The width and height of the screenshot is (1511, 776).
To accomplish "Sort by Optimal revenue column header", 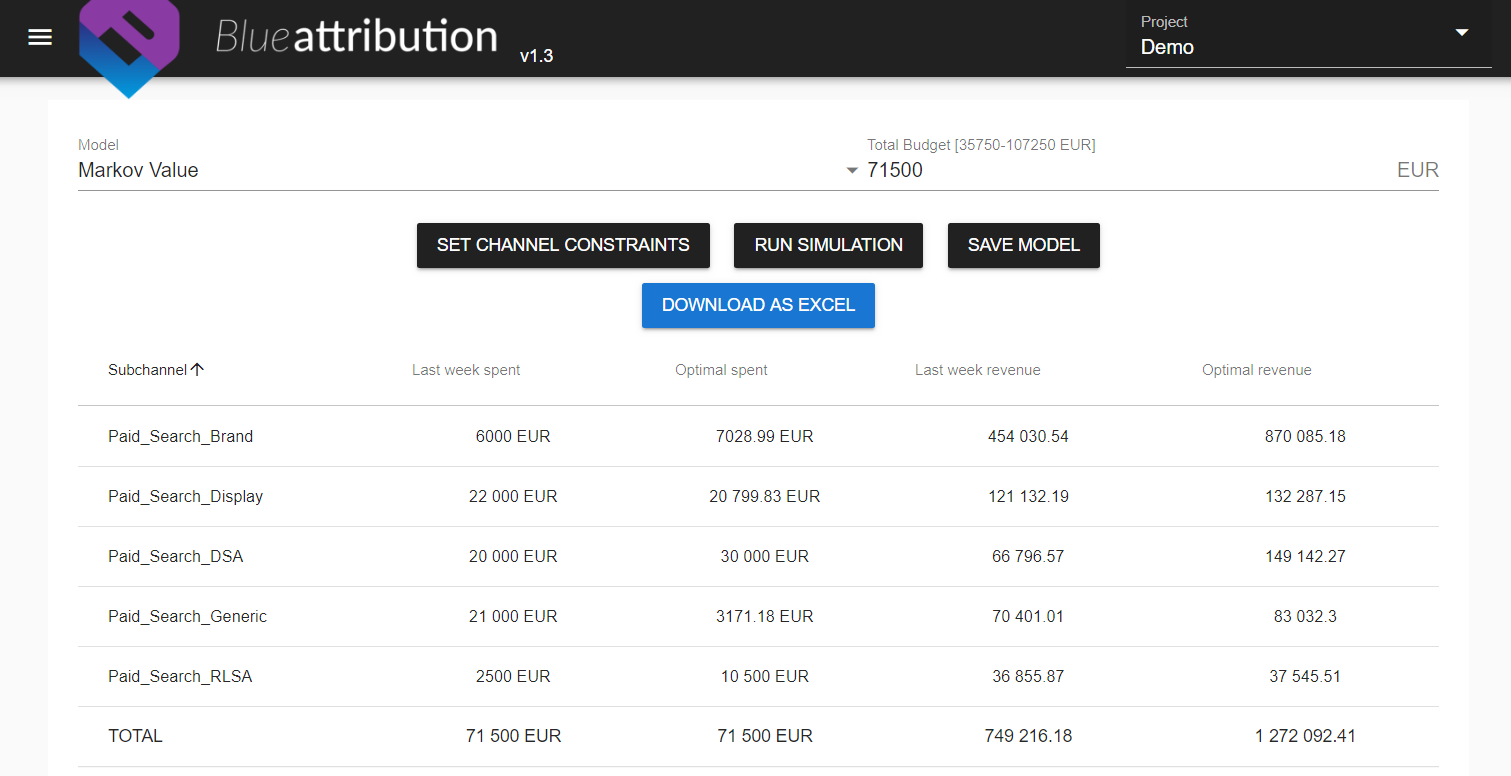I will click(1256, 370).
